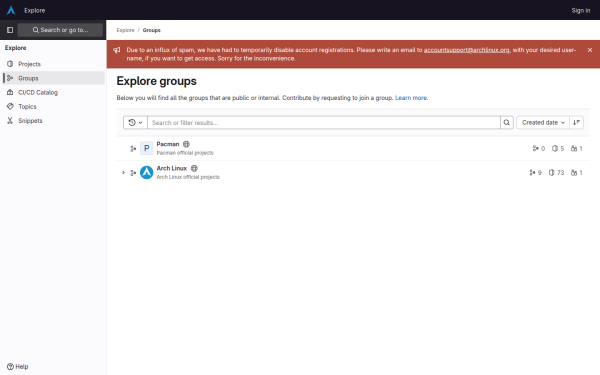Open Snippets in the sidebar
This screenshot has height=375, width=600.
click(54, 121)
